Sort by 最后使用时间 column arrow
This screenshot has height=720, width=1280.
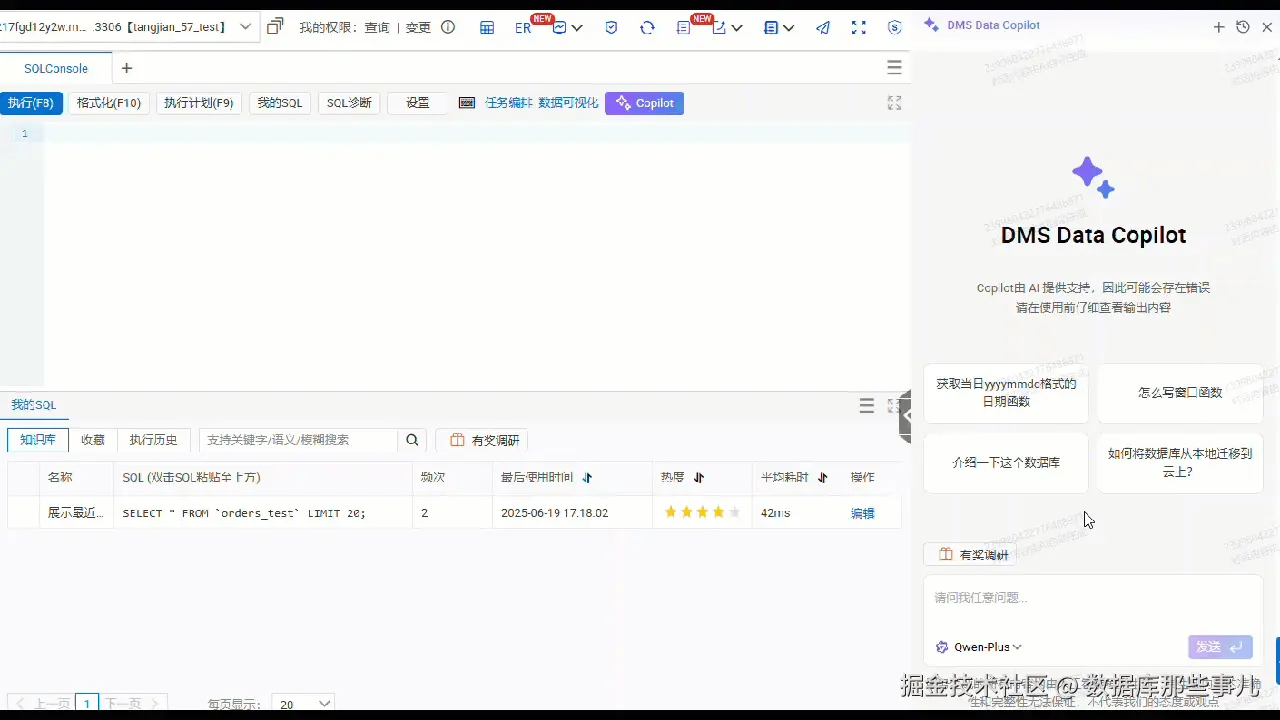[587, 478]
